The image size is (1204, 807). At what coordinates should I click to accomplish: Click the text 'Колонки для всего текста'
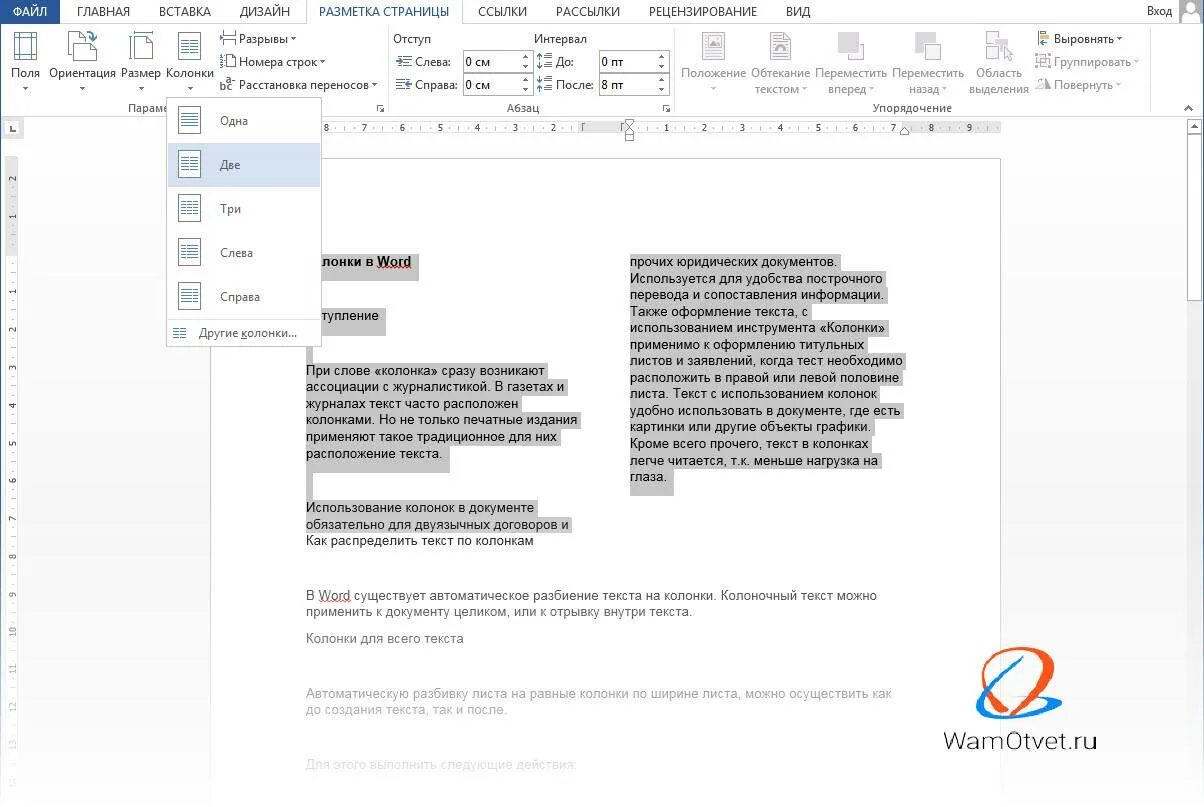385,638
